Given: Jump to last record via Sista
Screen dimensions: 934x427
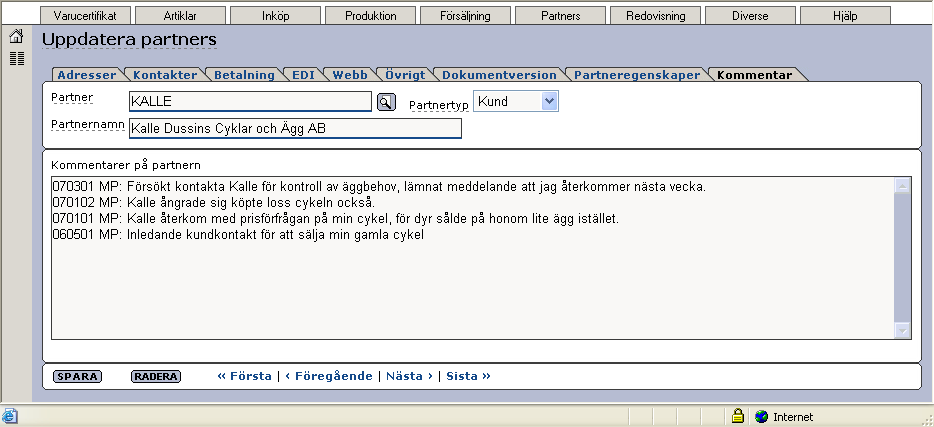Looking at the screenshot, I should pos(468,376).
